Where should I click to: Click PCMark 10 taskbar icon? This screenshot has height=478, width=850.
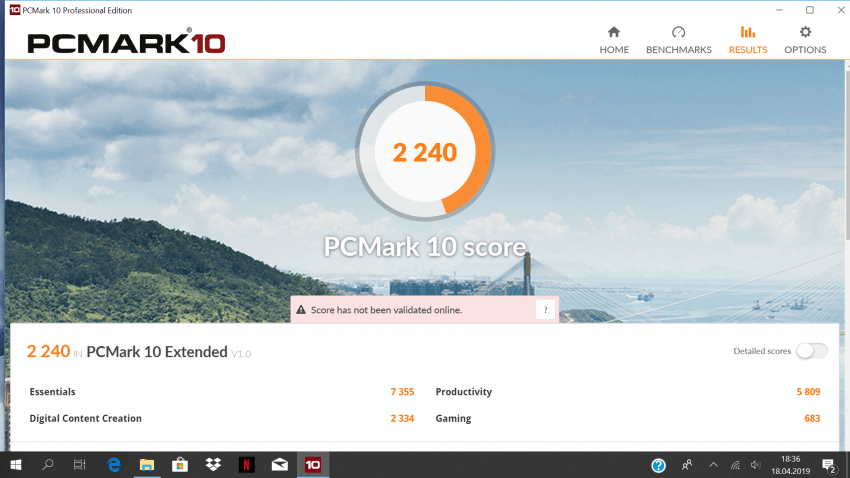click(313, 465)
